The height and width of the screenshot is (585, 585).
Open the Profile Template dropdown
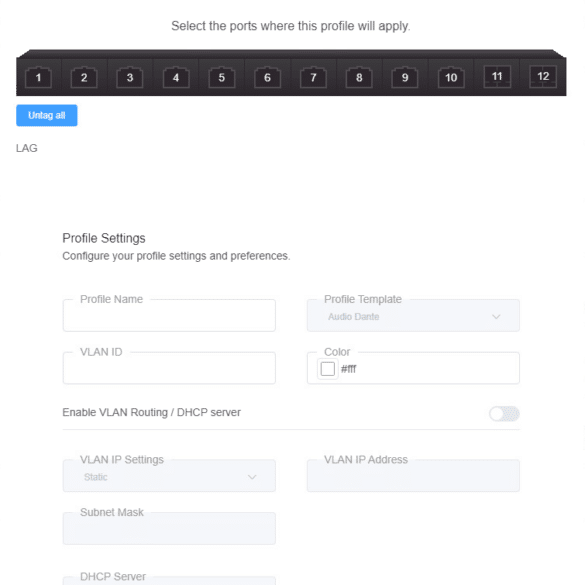pyautogui.click(x=413, y=316)
